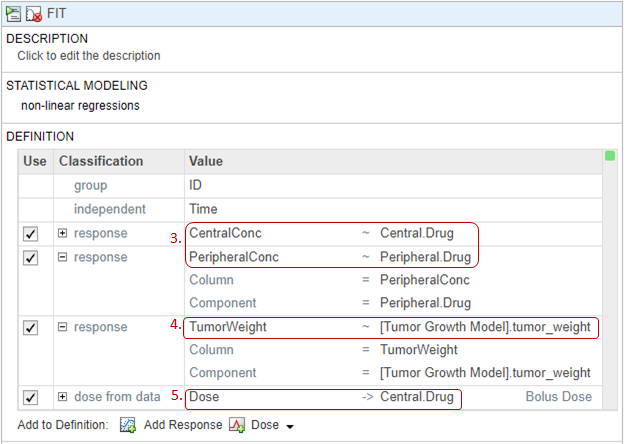
Task: Uncheck the CentralConc response checkbox
Action: click(x=30, y=234)
